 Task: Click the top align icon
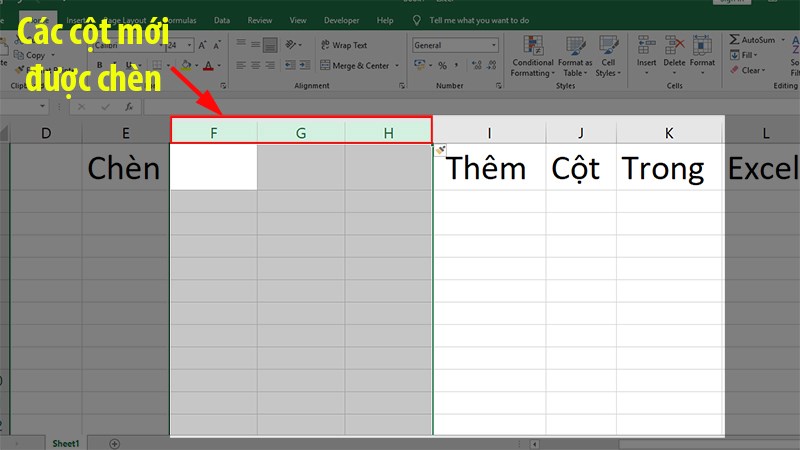point(241,45)
